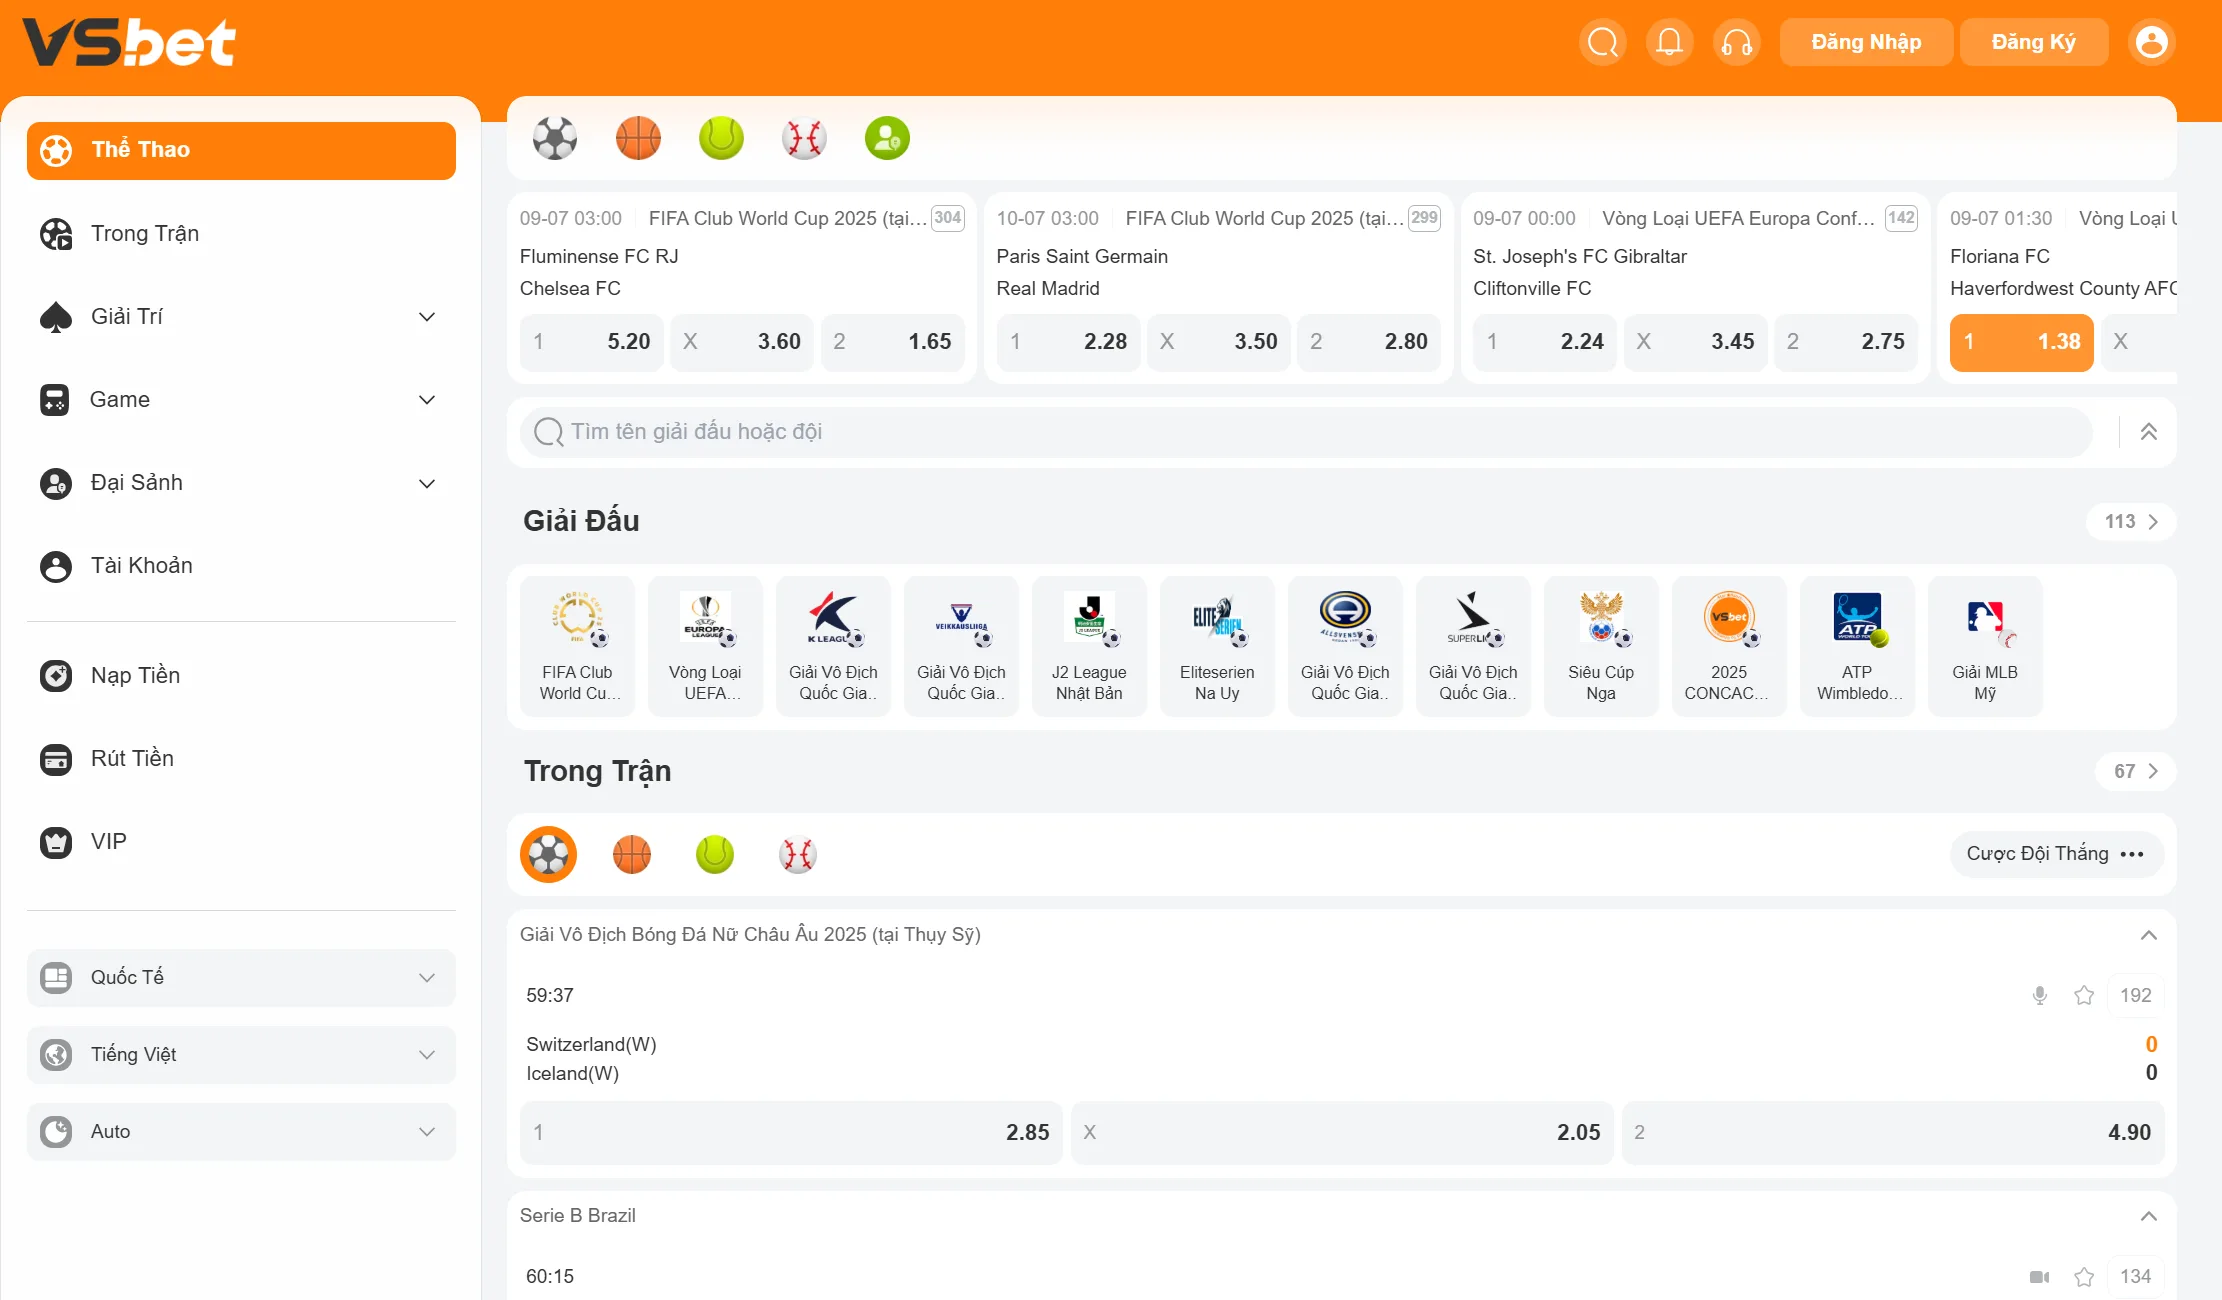Open Vòng Loại UEFA league tile
This screenshot has width=2222, height=1300.
pos(705,646)
